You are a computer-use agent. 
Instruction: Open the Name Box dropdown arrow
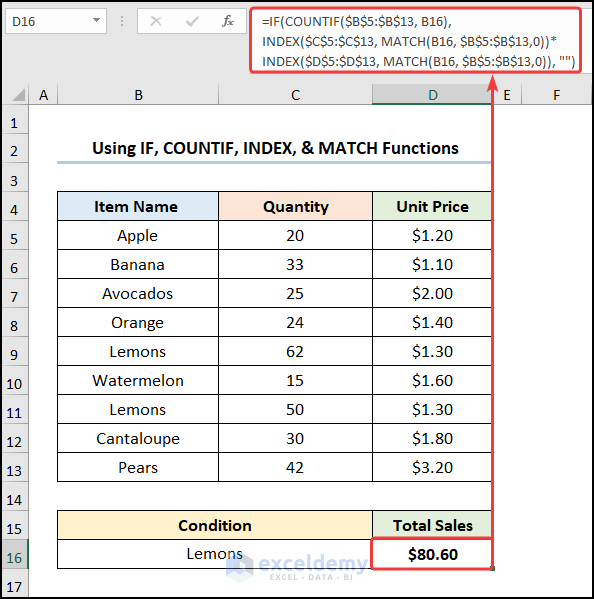click(x=96, y=21)
